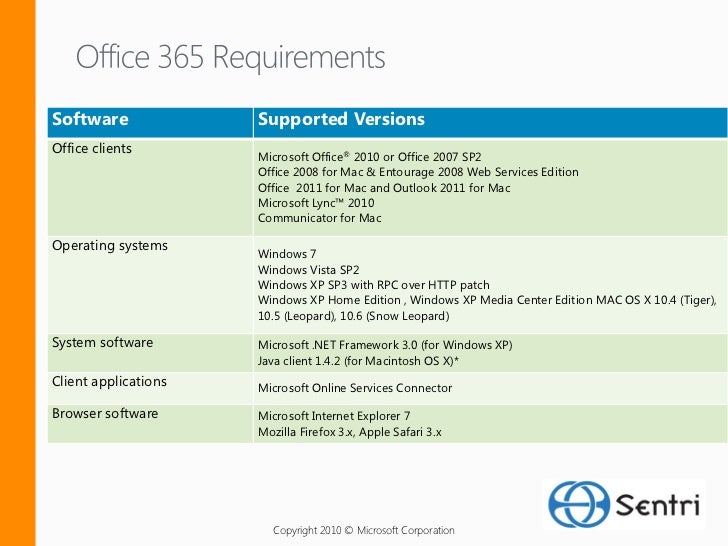Click Microsoft Online Services Connector text

[x=355, y=388]
